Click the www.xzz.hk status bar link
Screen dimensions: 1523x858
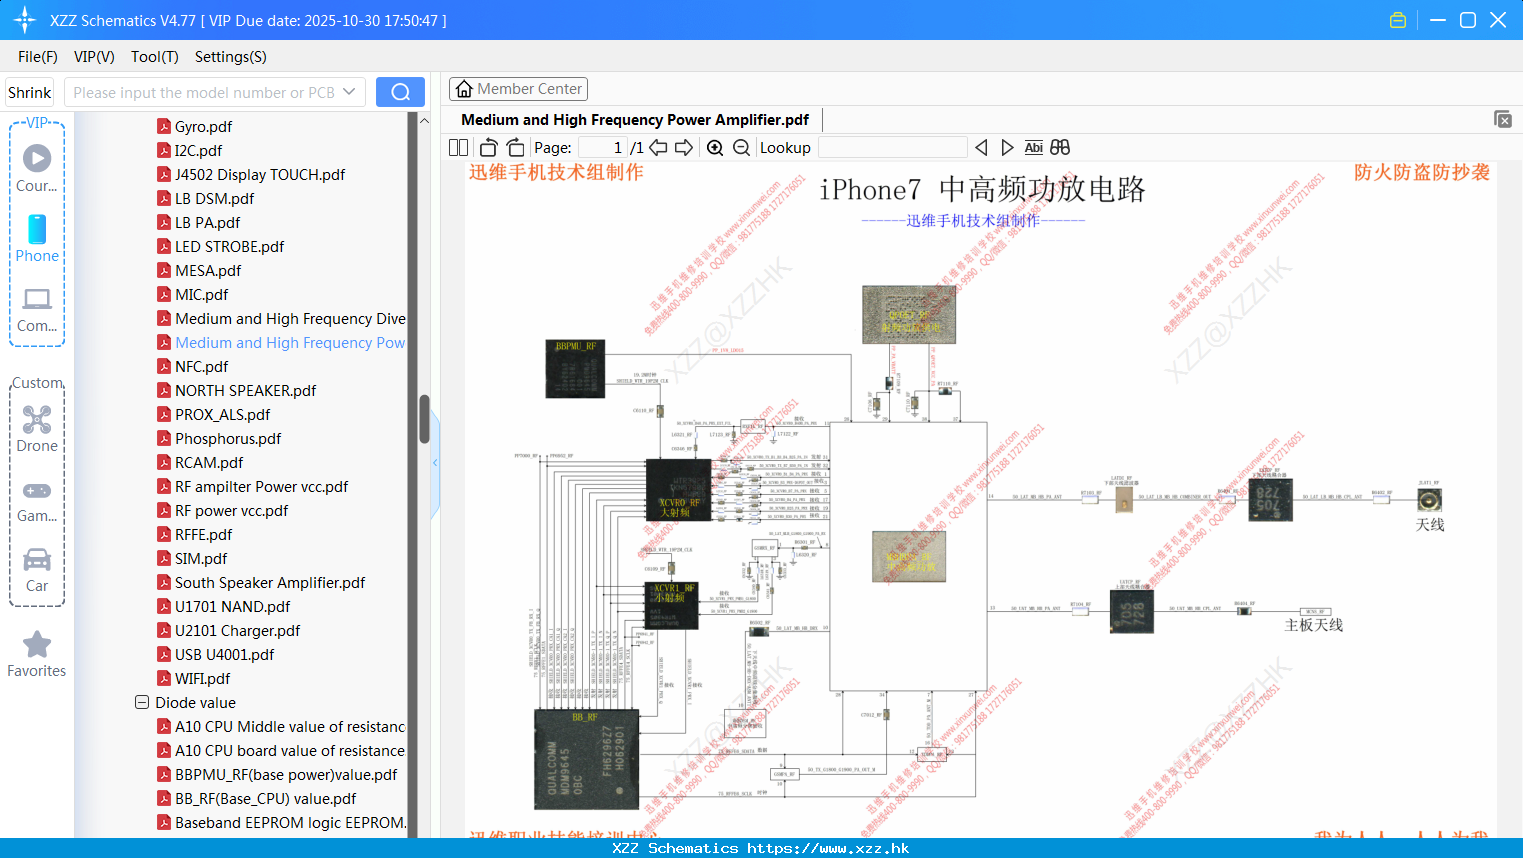pyautogui.click(x=828, y=848)
